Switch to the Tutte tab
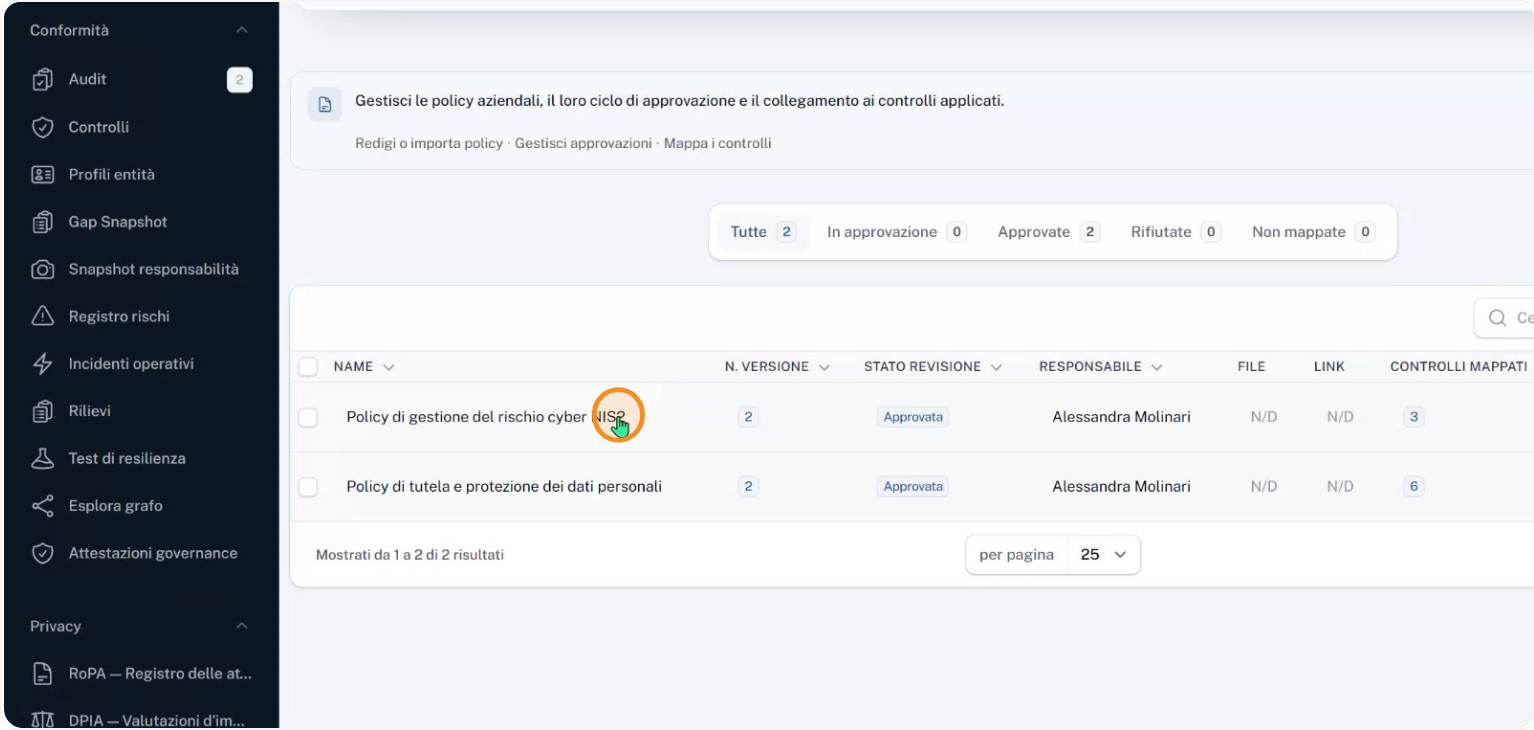The width and height of the screenshot is (1534, 730). (763, 232)
